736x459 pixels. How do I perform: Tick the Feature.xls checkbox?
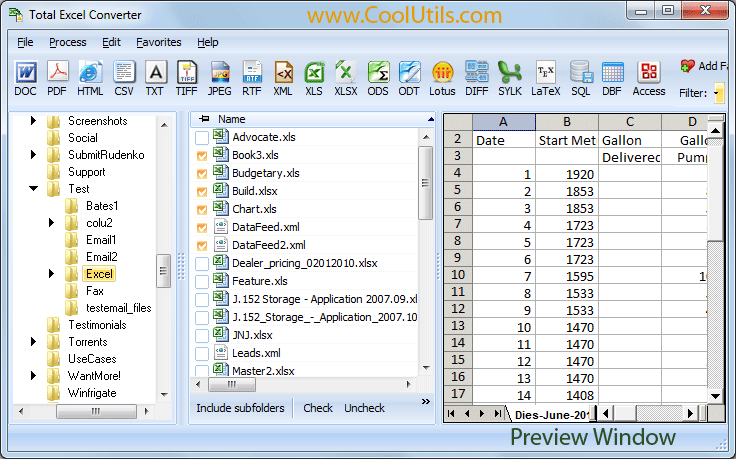202,282
